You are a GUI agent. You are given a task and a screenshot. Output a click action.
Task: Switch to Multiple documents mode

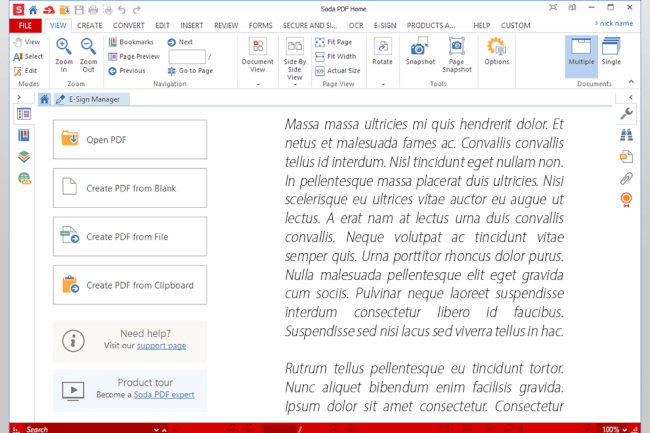click(580, 52)
